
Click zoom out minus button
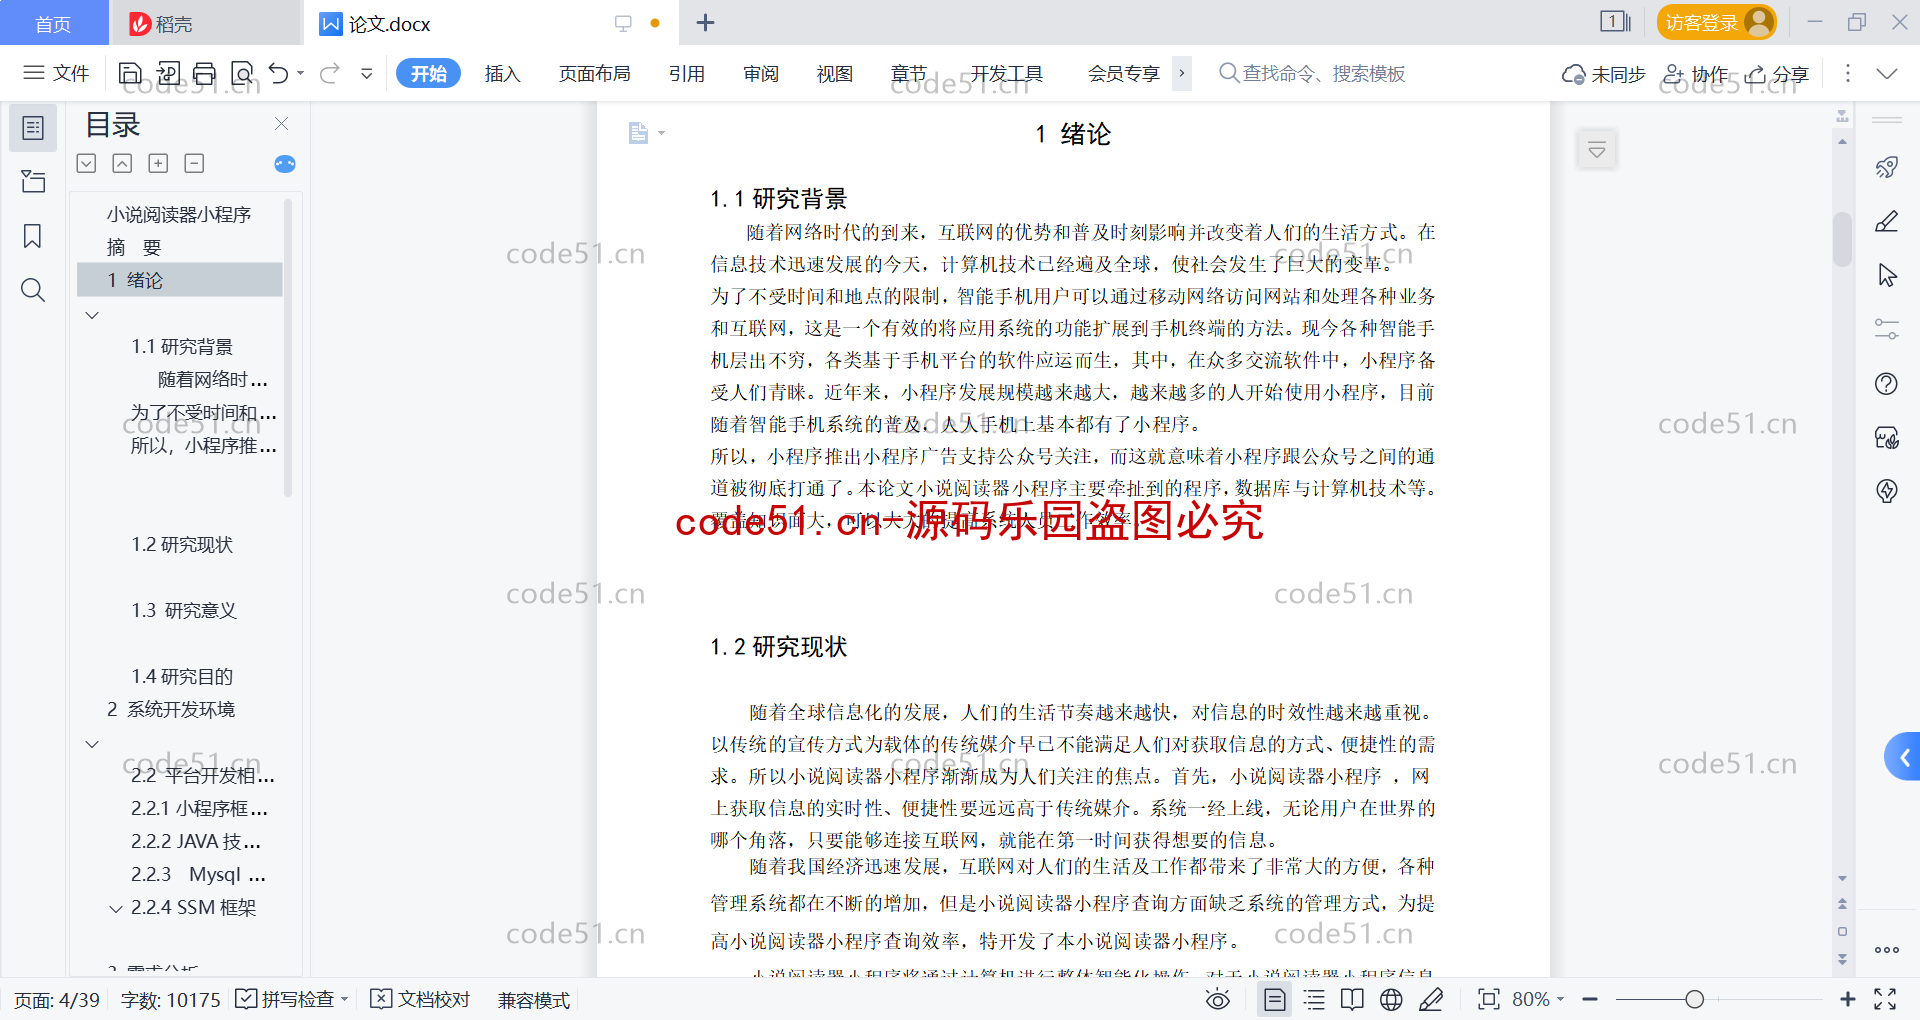(x=1590, y=999)
